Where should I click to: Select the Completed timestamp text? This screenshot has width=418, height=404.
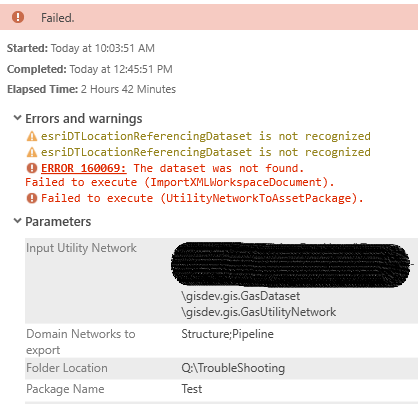pyautogui.click(x=121, y=69)
